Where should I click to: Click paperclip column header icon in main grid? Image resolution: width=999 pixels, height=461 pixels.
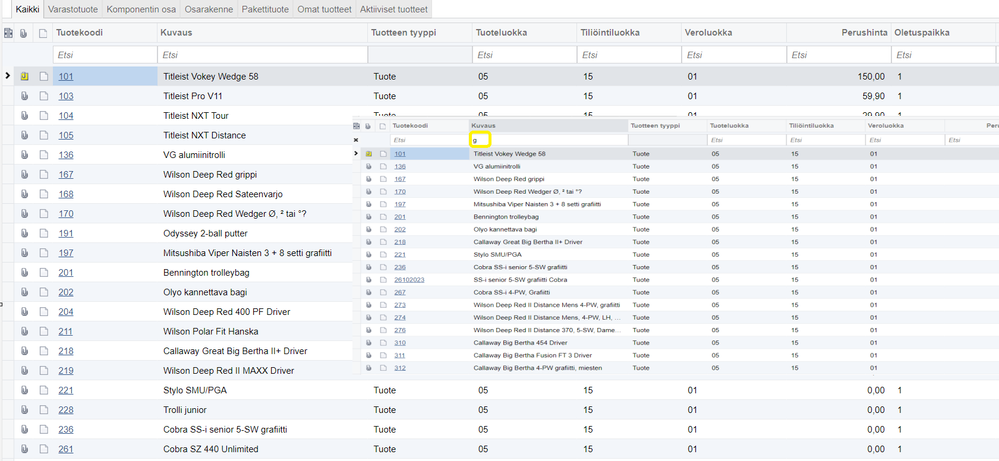point(24,33)
